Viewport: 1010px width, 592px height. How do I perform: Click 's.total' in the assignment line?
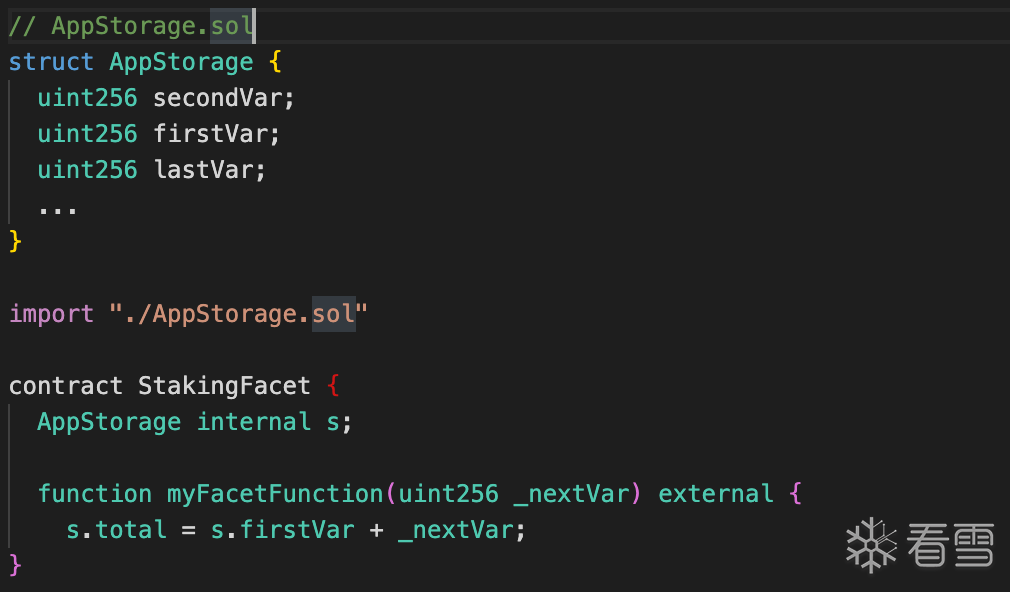point(116,530)
